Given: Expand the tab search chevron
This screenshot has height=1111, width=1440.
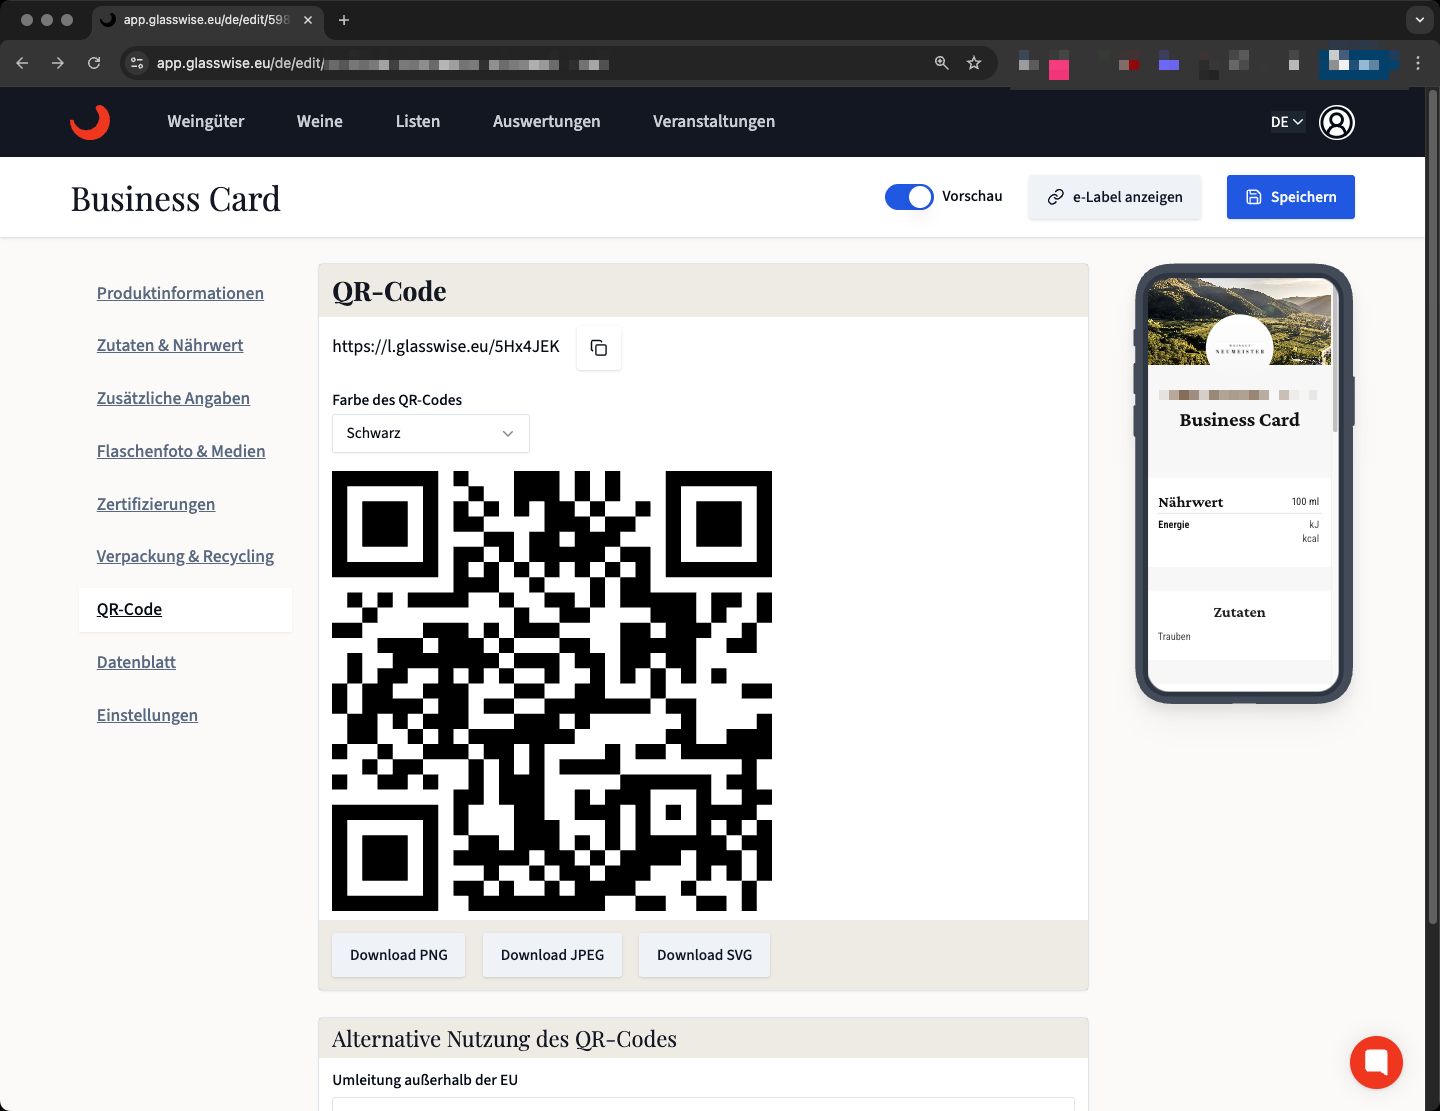Looking at the screenshot, I should [1420, 20].
